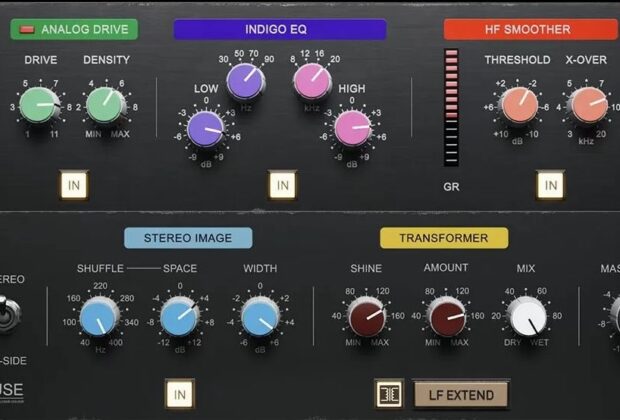Click the LF EXTEND button

coord(461,393)
